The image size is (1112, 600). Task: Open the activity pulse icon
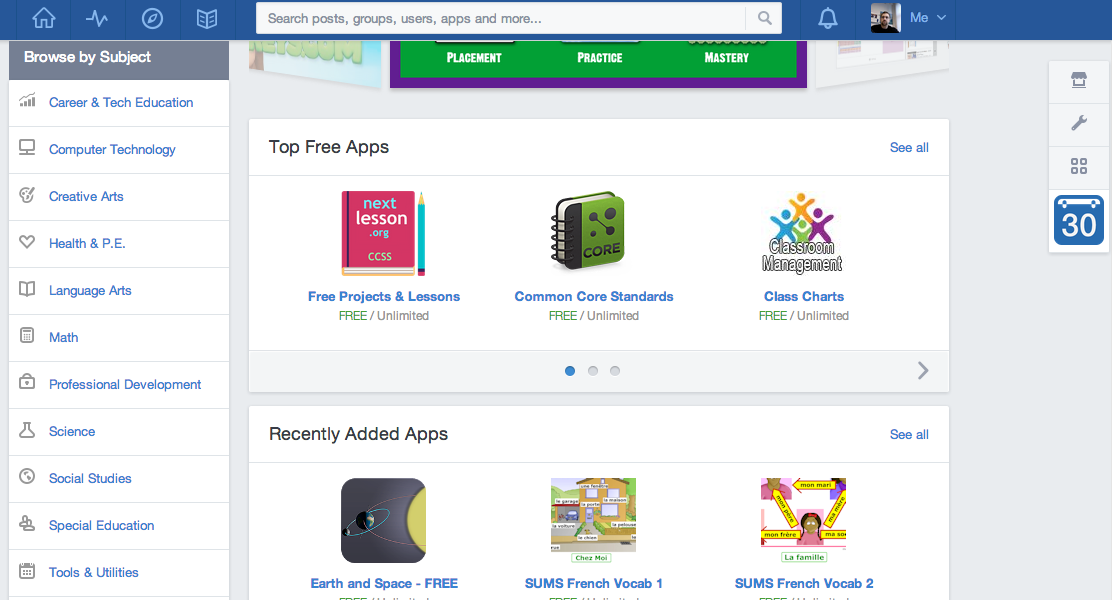97,18
